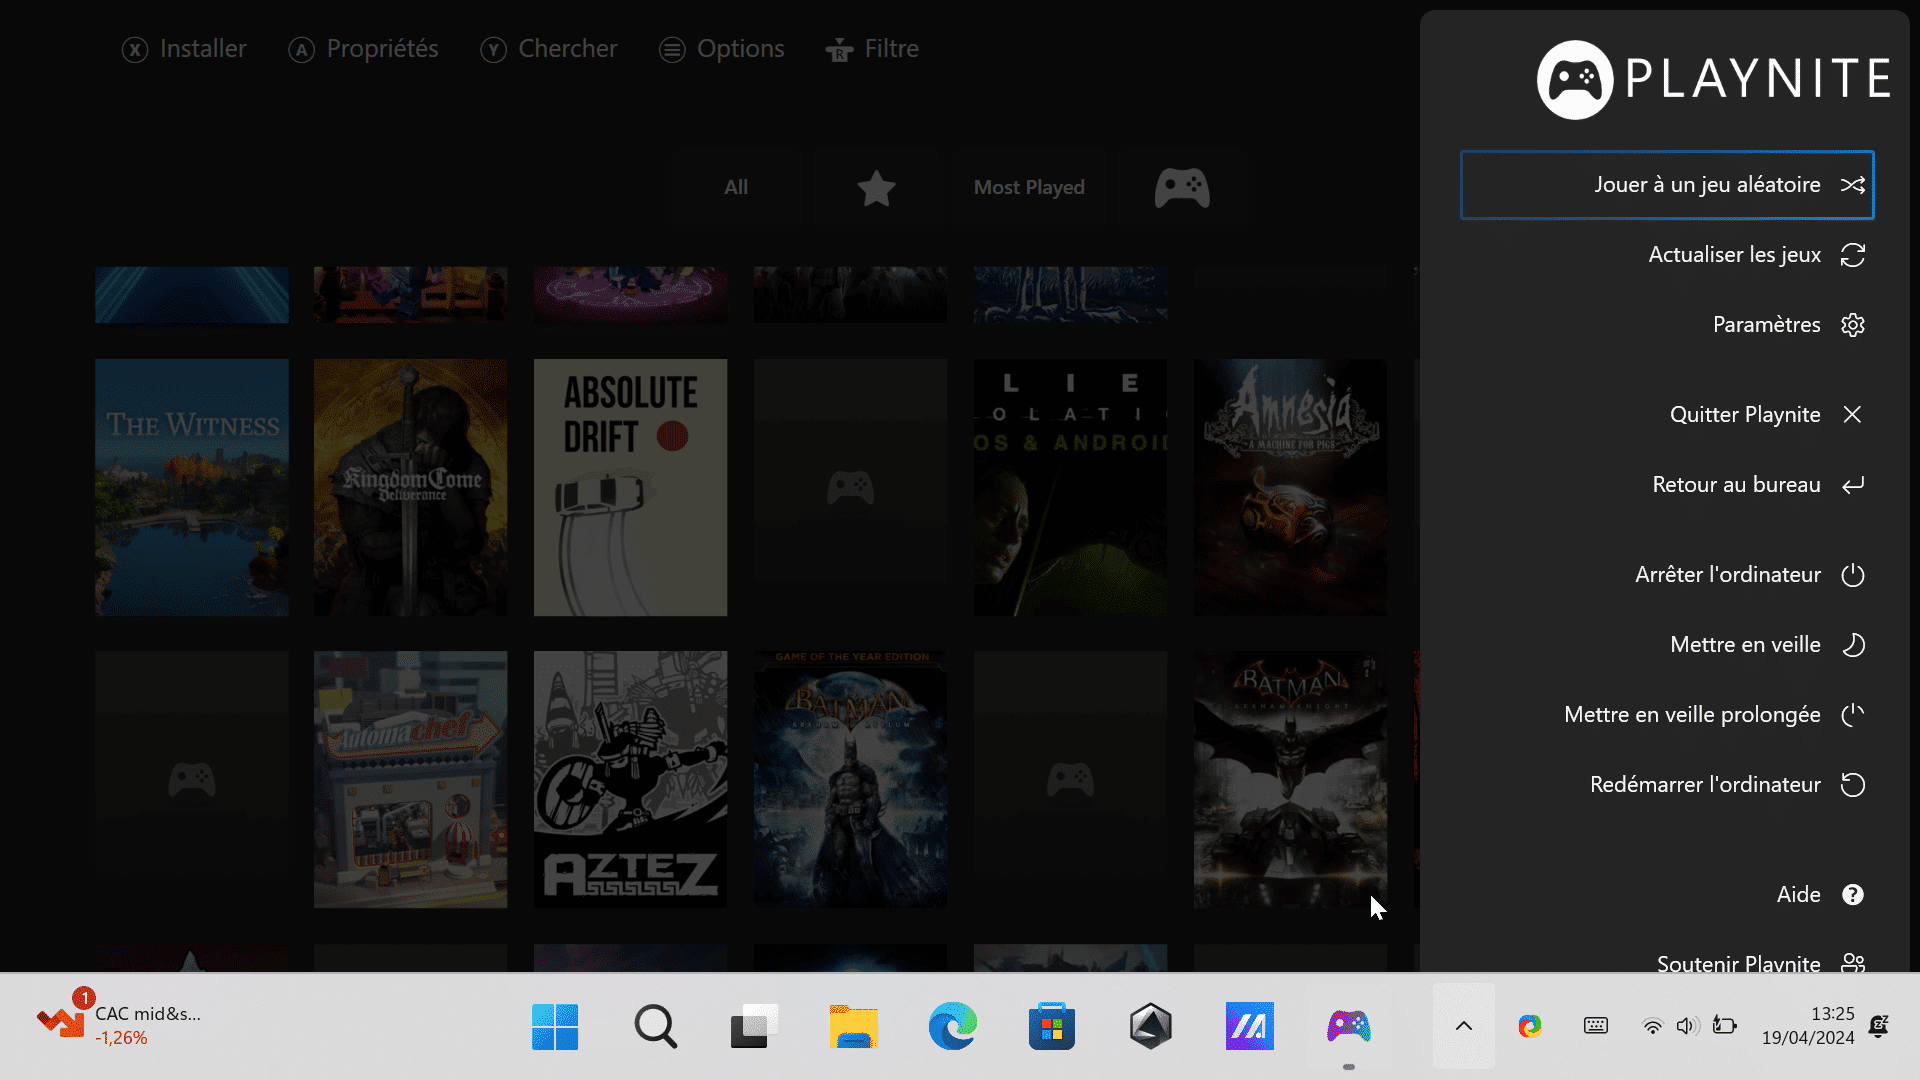This screenshot has height=1080, width=1920.
Task: Open the dark hexagon app on the taskbar
Action: point(1150,1026)
